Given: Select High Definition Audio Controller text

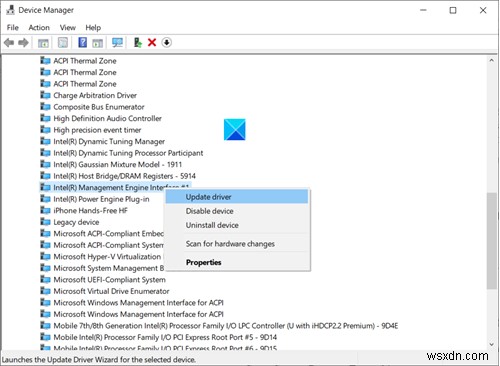Looking at the screenshot, I should 107,118.
